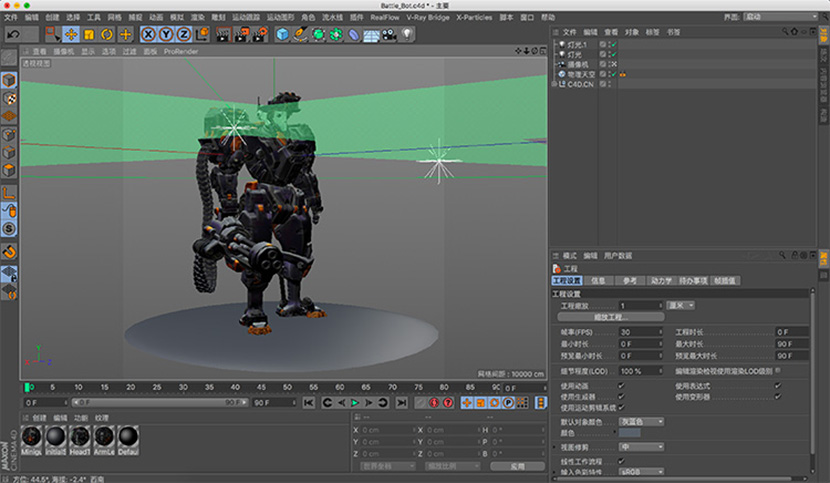Open the RealFlow menu

tap(385, 17)
